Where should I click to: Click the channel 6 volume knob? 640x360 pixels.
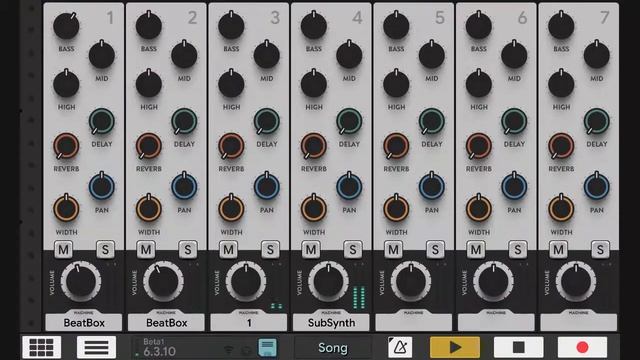(x=493, y=282)
